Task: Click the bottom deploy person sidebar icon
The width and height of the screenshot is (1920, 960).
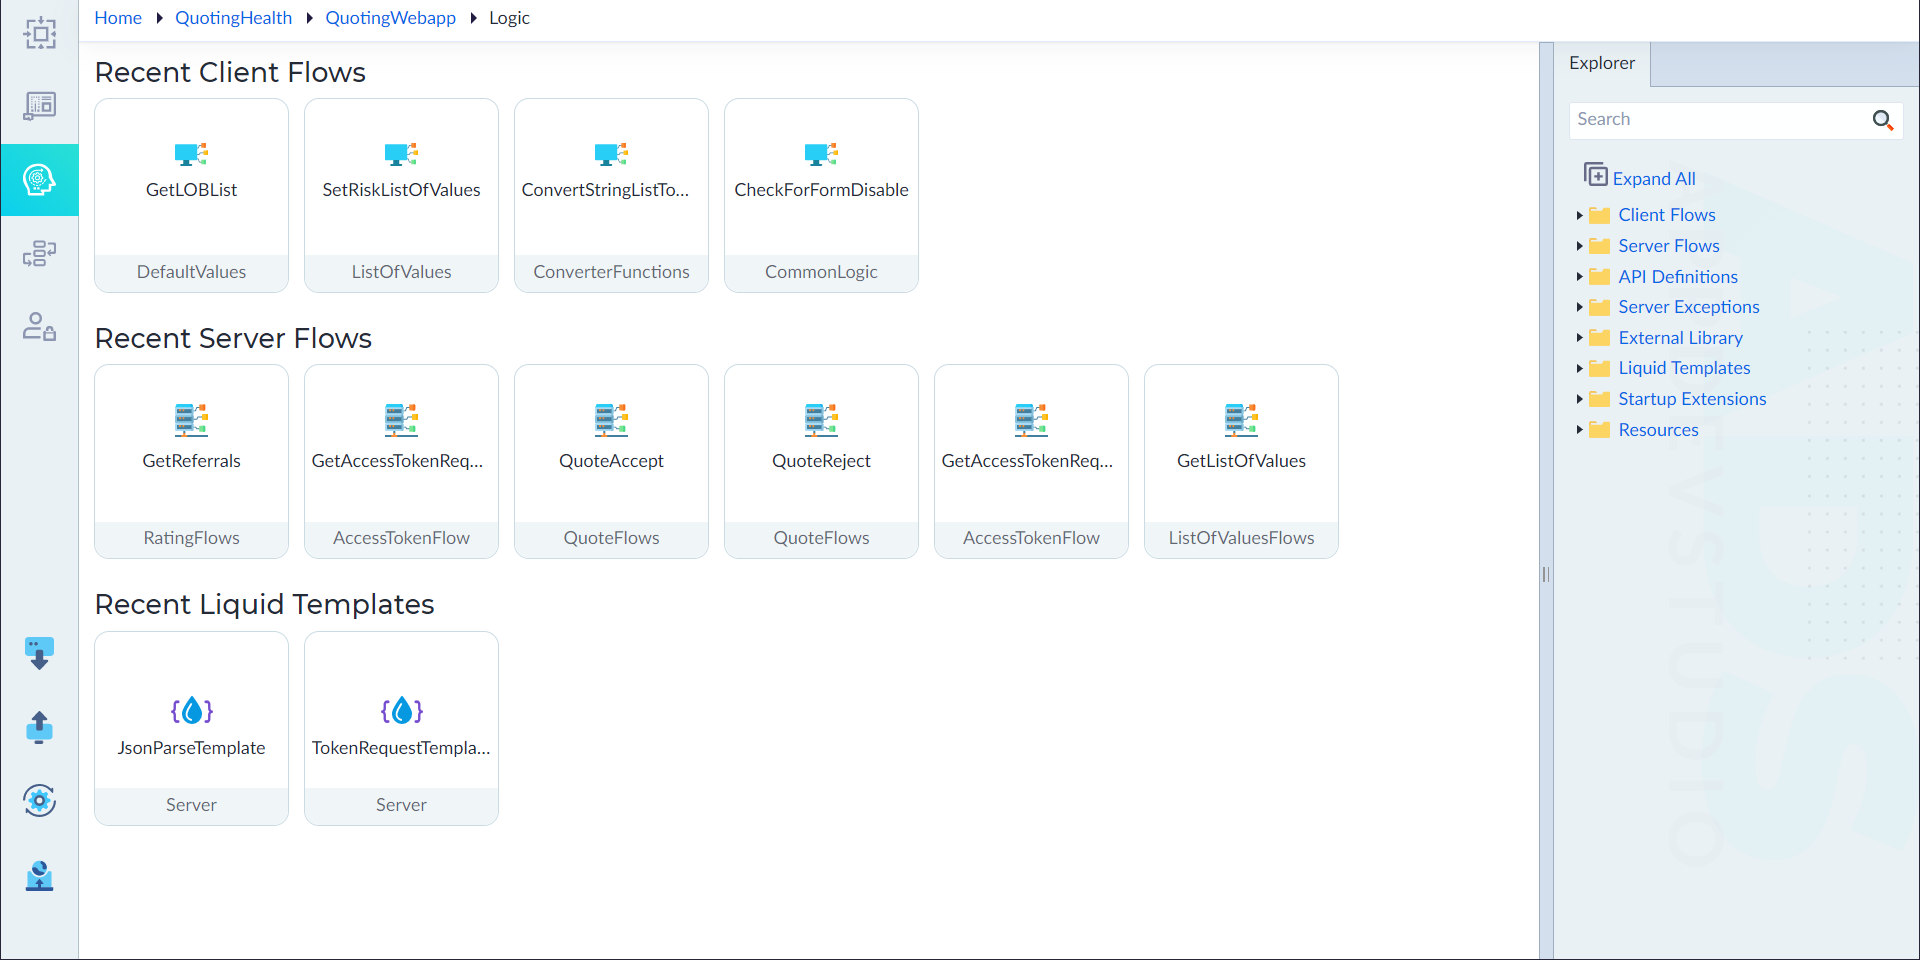Action: pyautogui.click(x=39, y=875)
